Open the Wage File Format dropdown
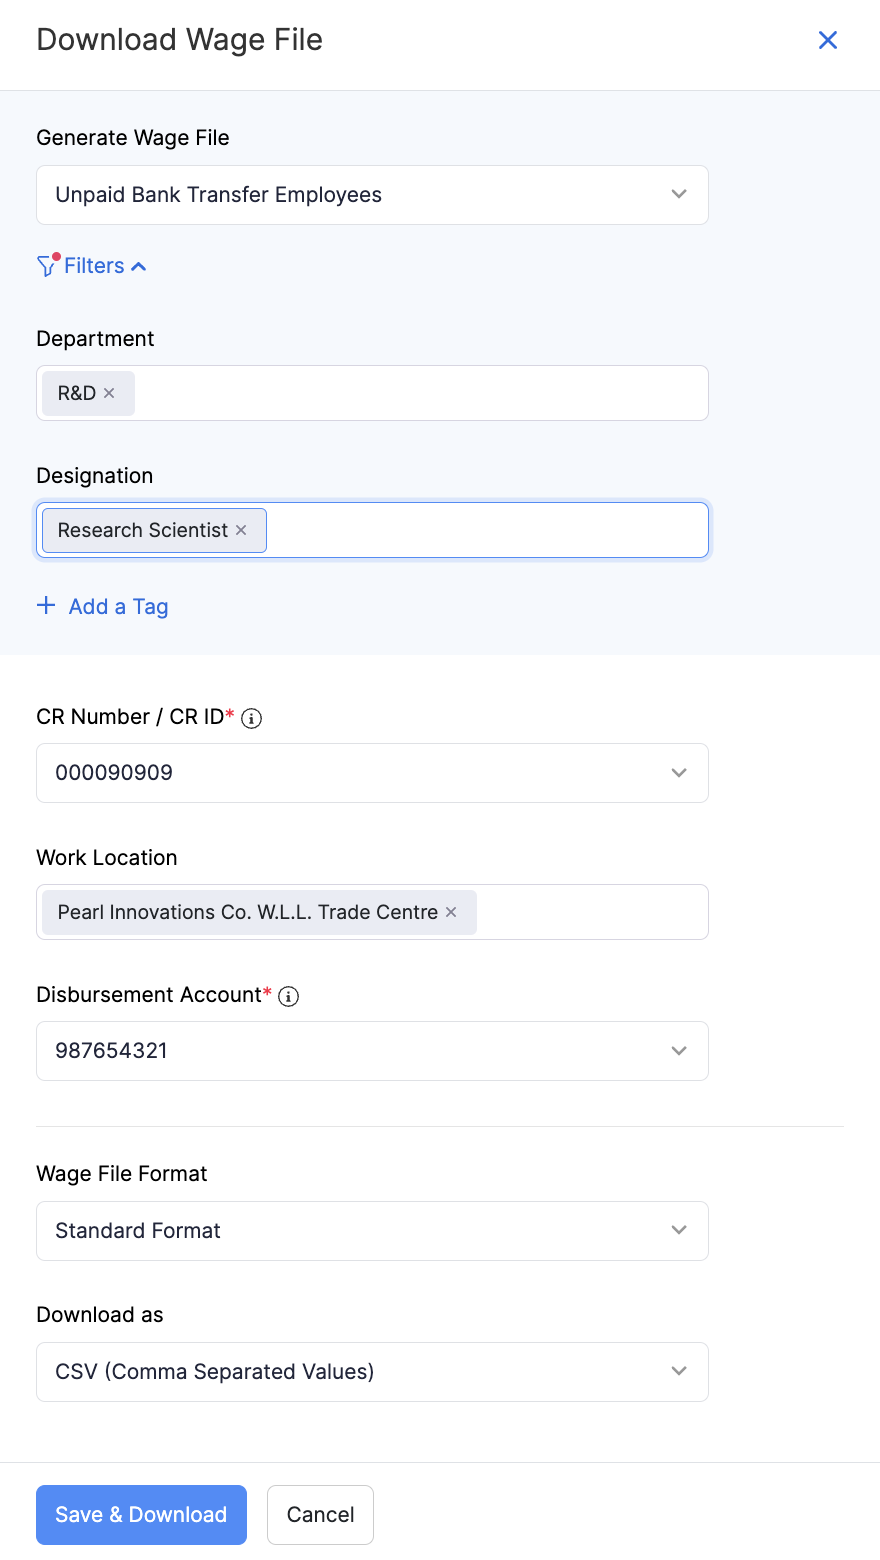The image size is (880, 1560). (x=679, y=1231)
